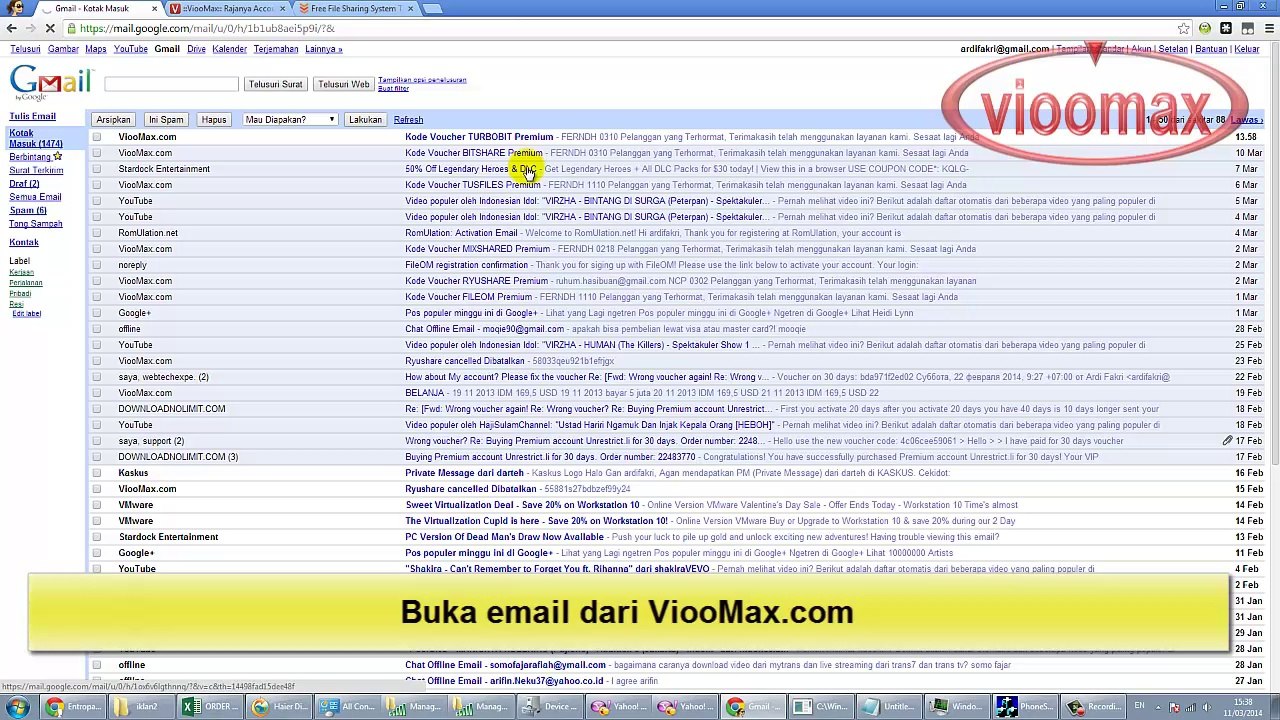This screenshot has width=1280, height=720.
Task: Open Kalender from Google top bar
Action: coord(229,49)
